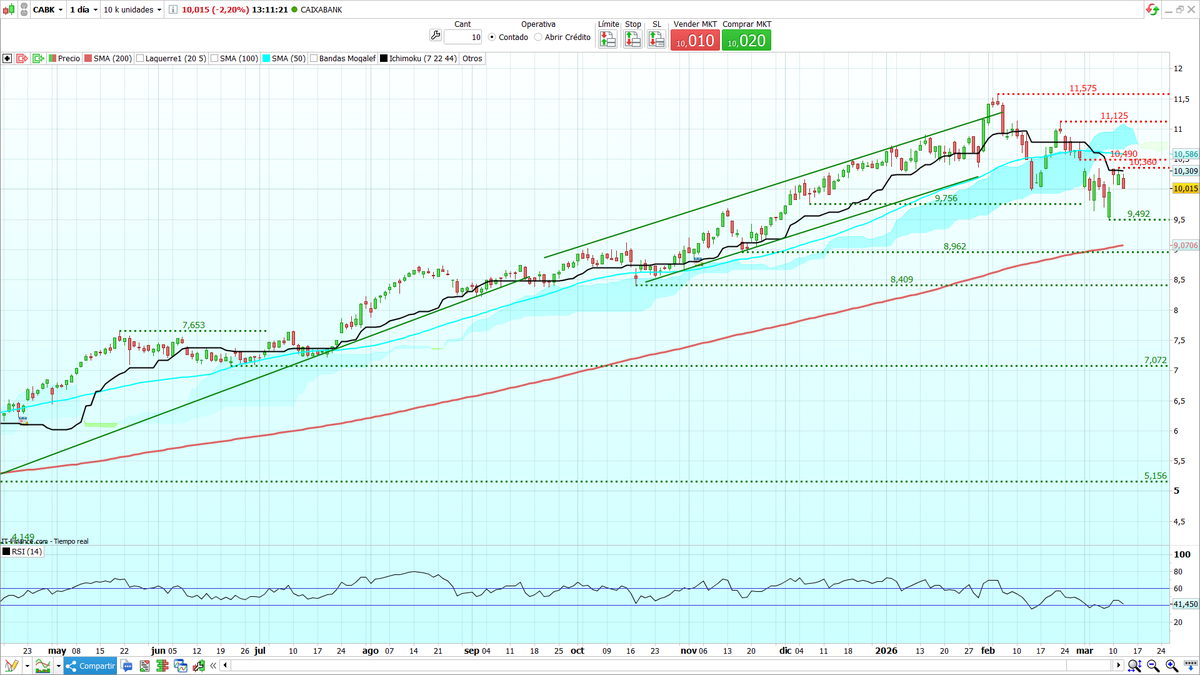Screen dimensions: 1200x675
Task: Select the Precio indicator tab
Action: 64,58
